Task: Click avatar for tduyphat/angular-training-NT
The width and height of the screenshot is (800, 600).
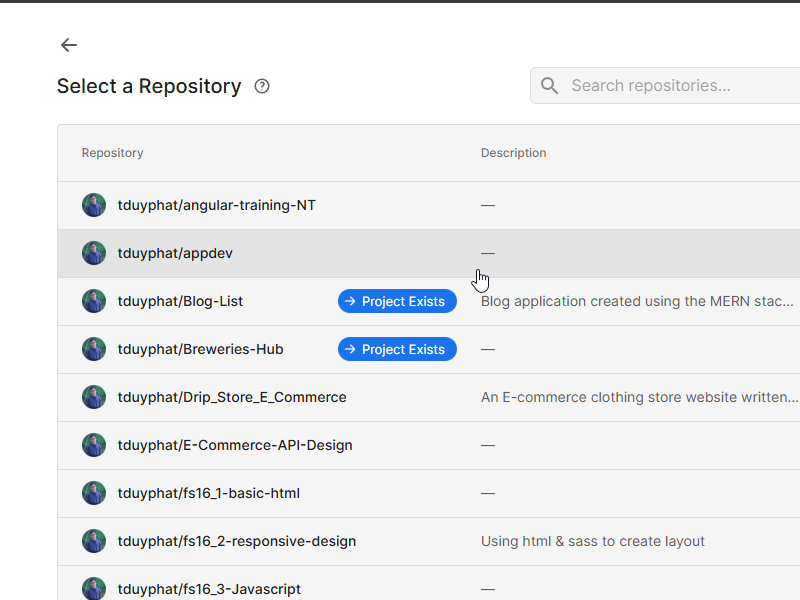Action: click(94, 205)
